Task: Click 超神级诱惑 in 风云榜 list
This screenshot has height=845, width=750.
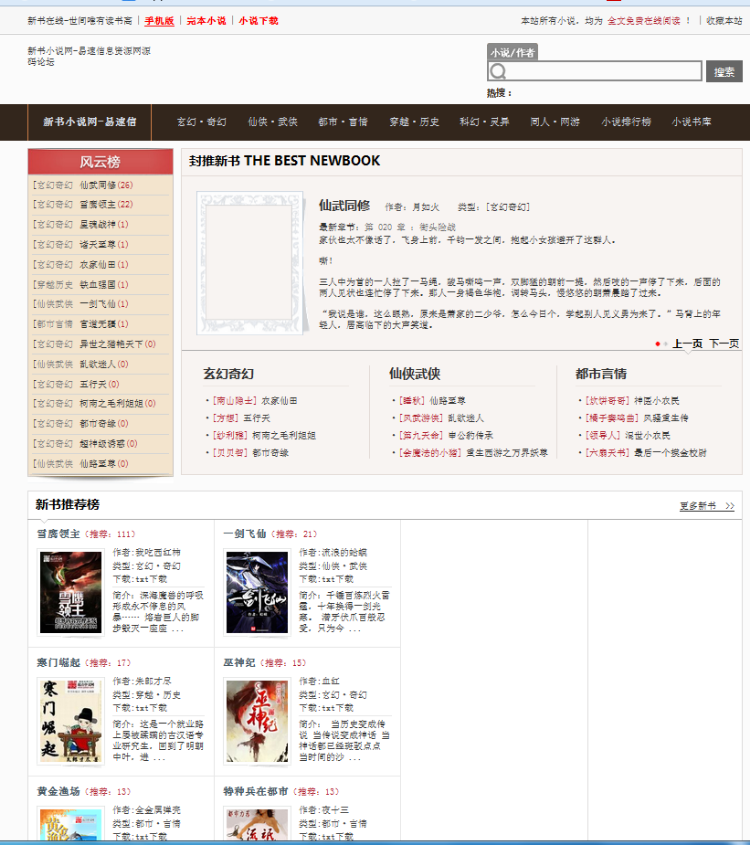Action: (102, 444)
